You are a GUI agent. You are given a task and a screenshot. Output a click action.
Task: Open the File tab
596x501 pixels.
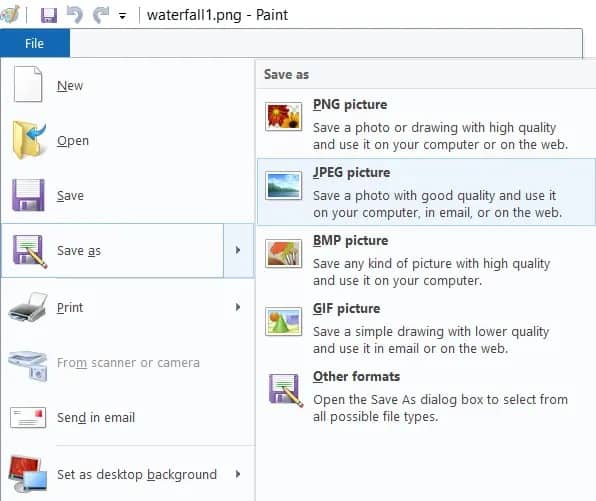pyautogui.click(x=35, y=43)
